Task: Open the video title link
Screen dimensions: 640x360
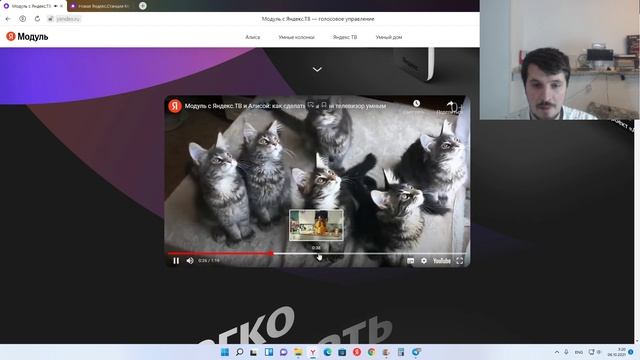Action: (285, 106)
